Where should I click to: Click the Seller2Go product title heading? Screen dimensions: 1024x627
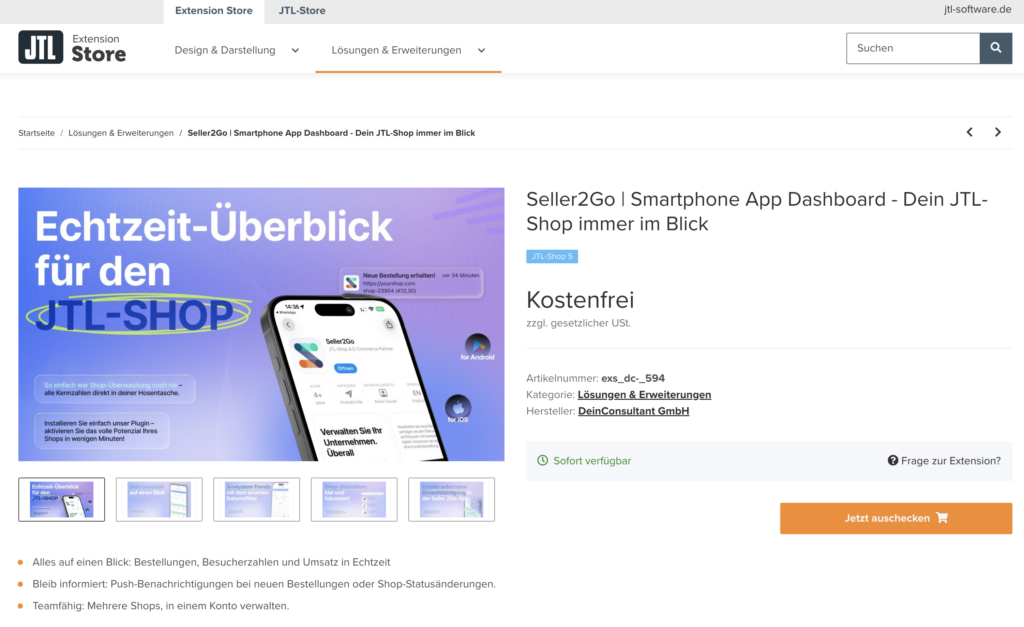point(757,211)
